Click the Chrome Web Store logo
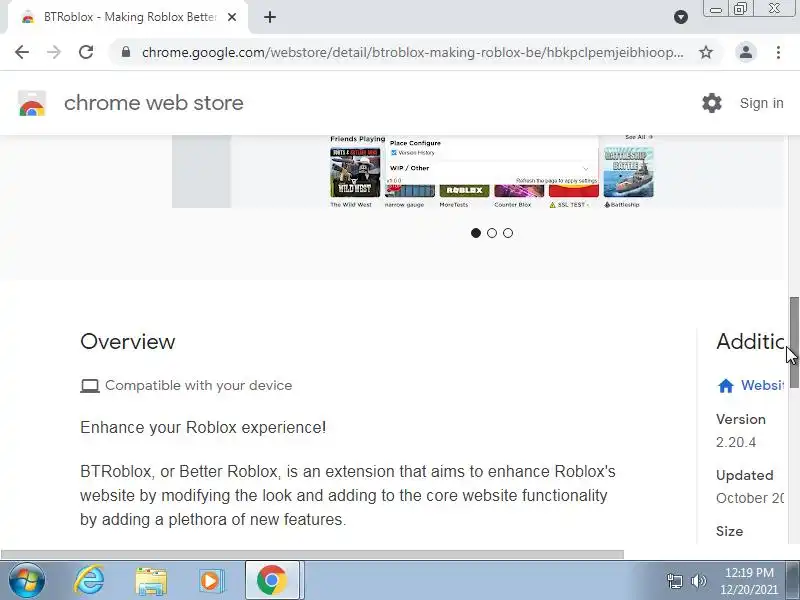This screenshot has width=800, height=600. [32, 103]
